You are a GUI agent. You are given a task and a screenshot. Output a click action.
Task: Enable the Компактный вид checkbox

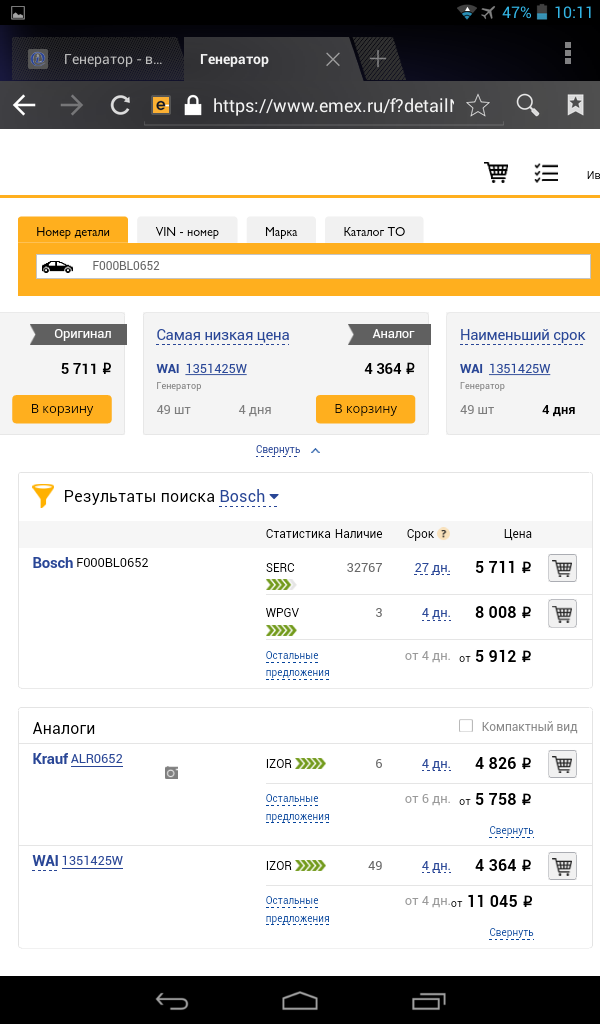465,726
